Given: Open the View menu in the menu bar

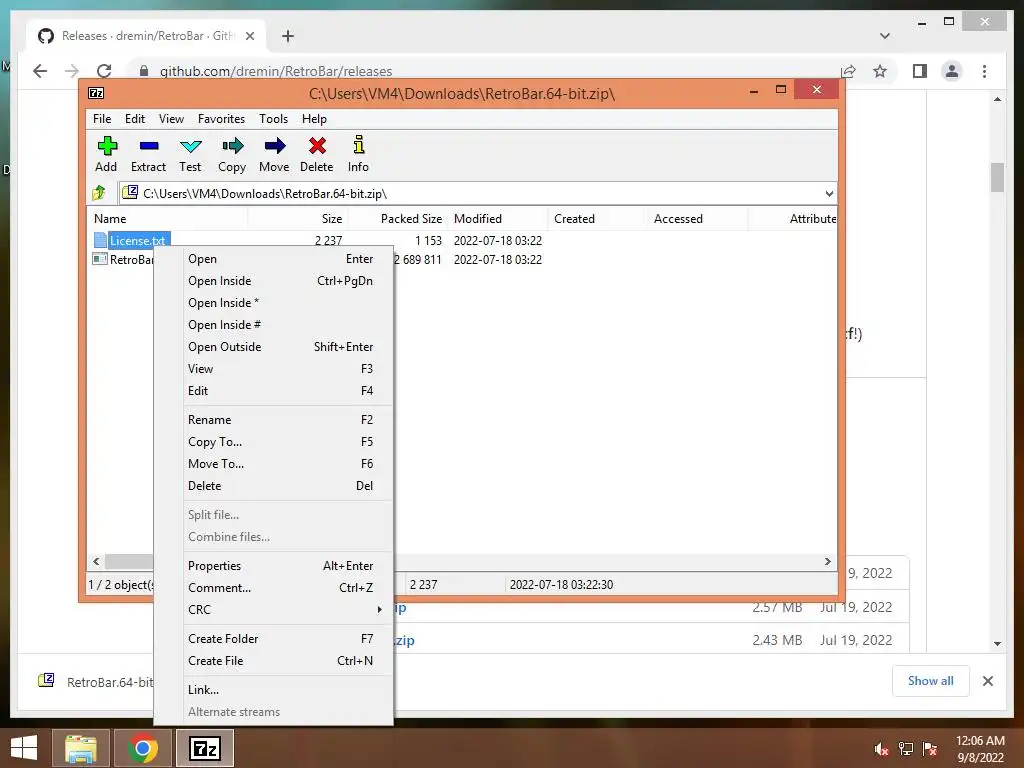Looking at the screenshot, I should coord(171,119).
